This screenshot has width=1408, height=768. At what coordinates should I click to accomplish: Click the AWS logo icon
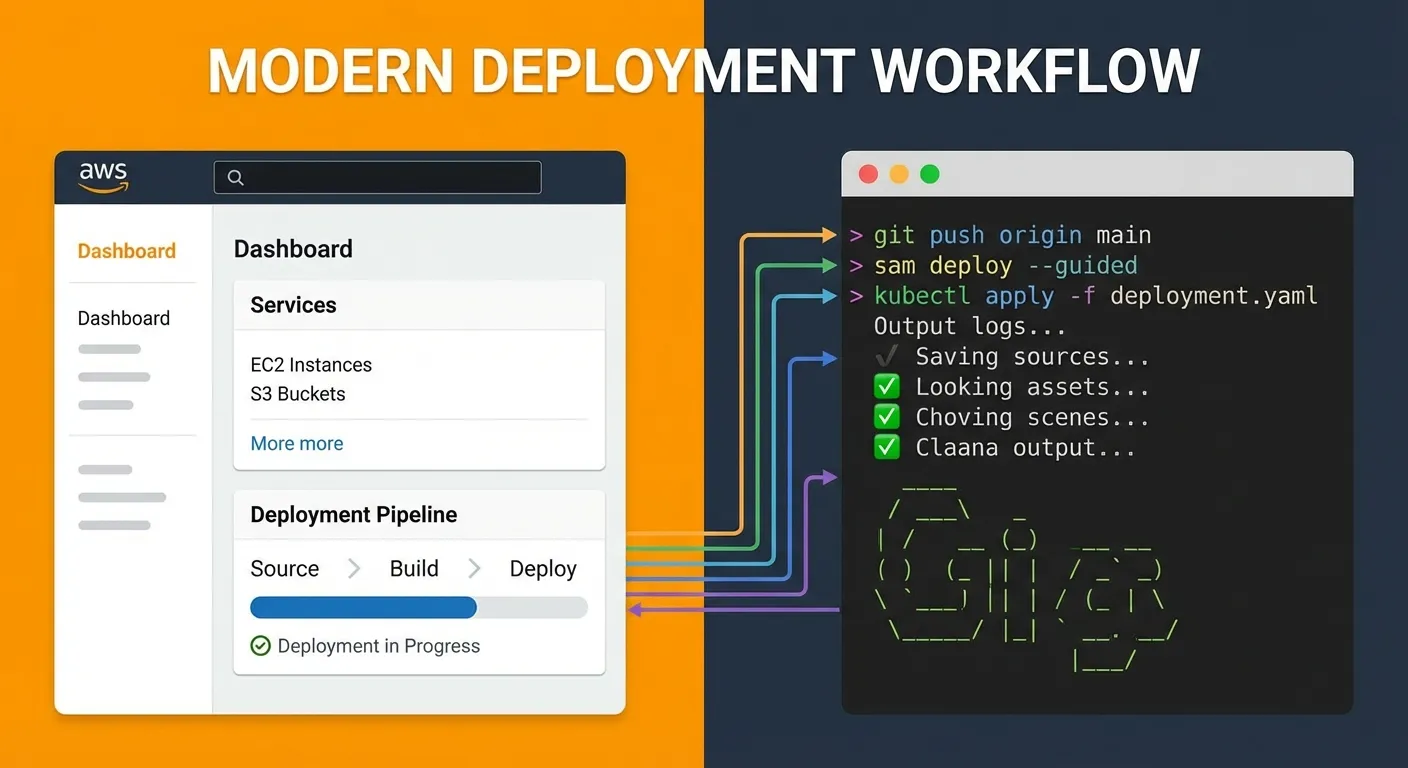pos(104,177)
